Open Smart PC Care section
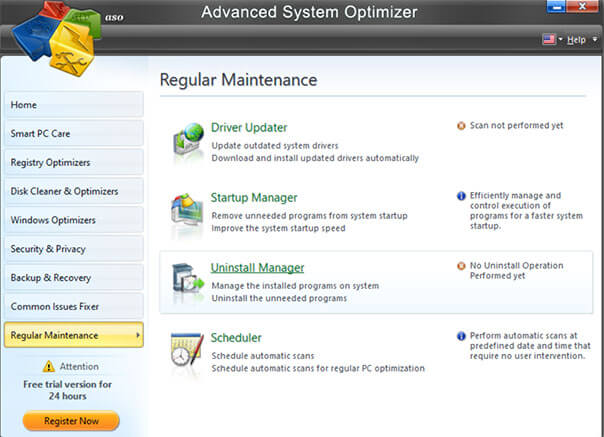The height and width of the screenshot is (437, 604). 74,133
